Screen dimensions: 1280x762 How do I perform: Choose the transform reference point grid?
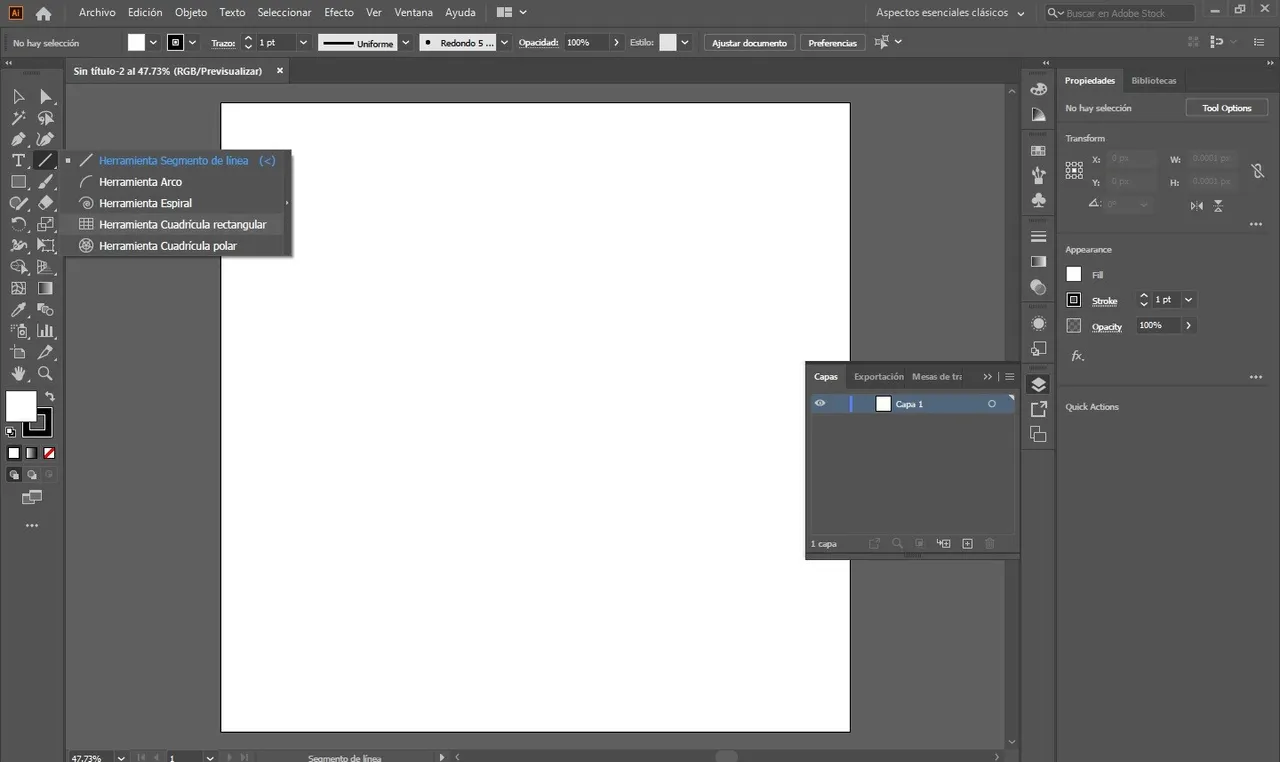[1074, 171]
